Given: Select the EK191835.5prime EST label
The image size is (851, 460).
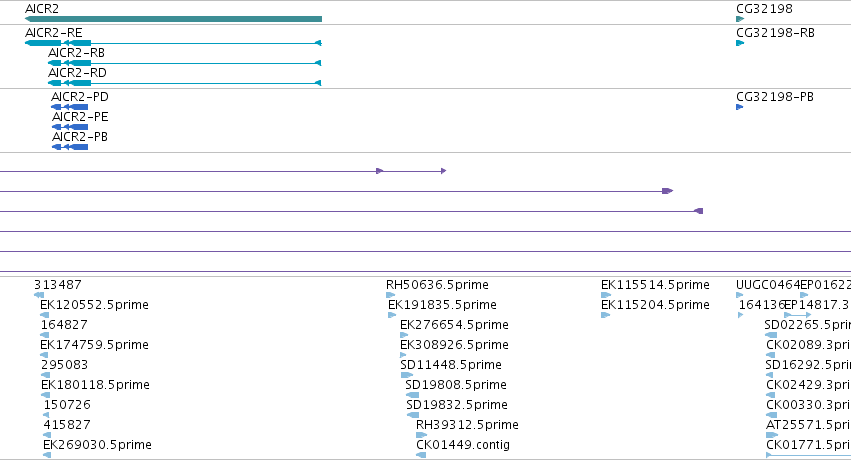Looking at the screenshot, I should [442, 305].
